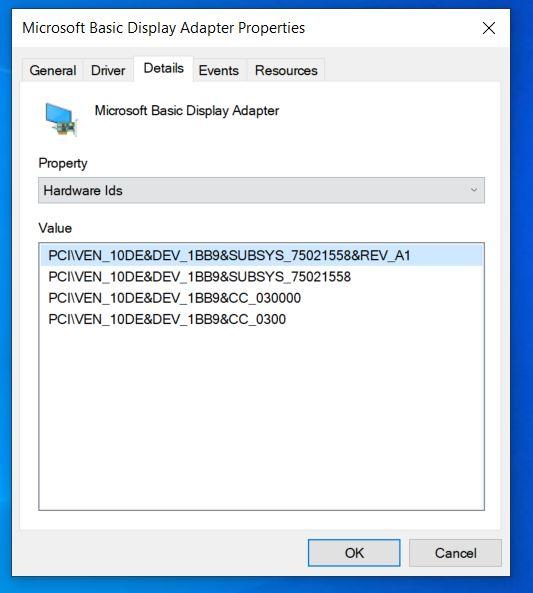Select the value ending in CC_0300

click(261, 319)
